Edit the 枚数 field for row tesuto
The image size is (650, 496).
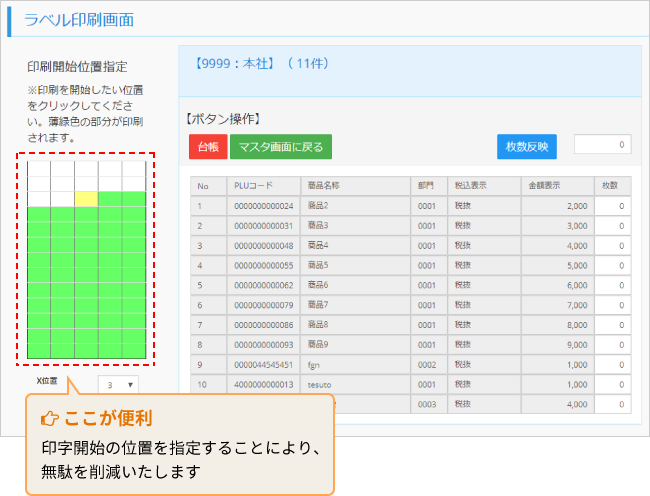[x=613, y=385]
